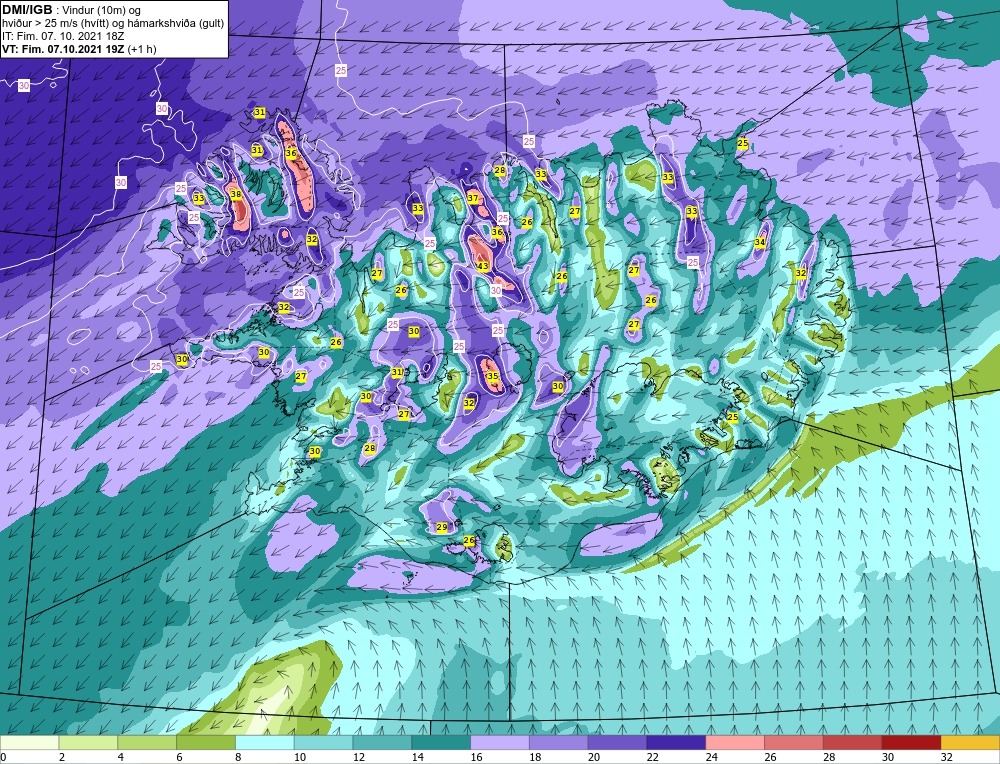The image size is (1000, 764).
Task: Click the purple 18–20 m/s legend swatch
Action: click(559, 742)
